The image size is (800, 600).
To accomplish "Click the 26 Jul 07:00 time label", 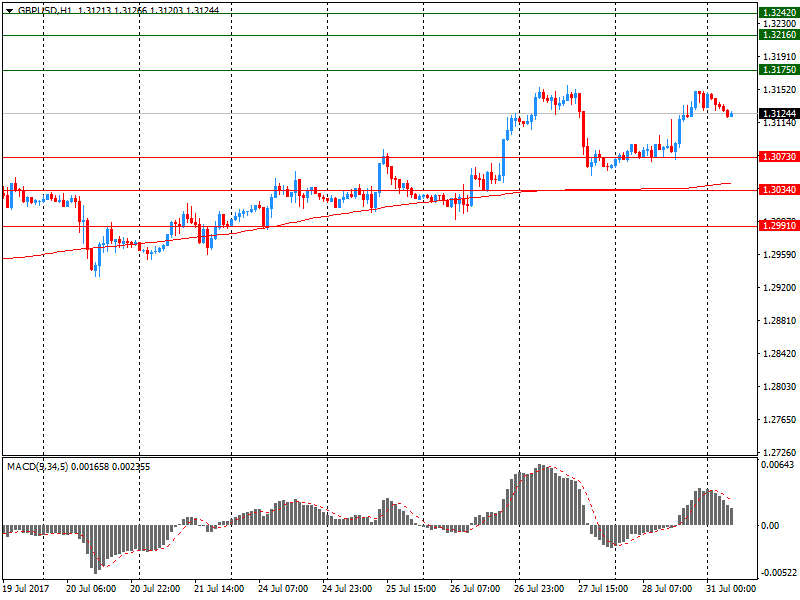I will coord(475,588).
